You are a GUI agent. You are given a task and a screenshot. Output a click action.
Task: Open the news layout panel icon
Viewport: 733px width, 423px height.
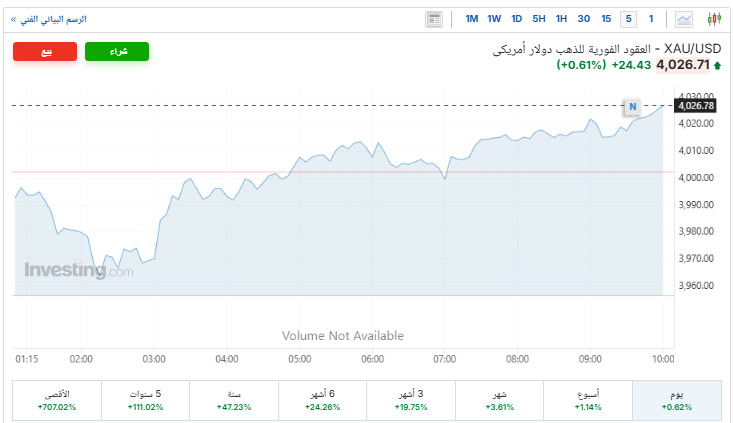433,19
